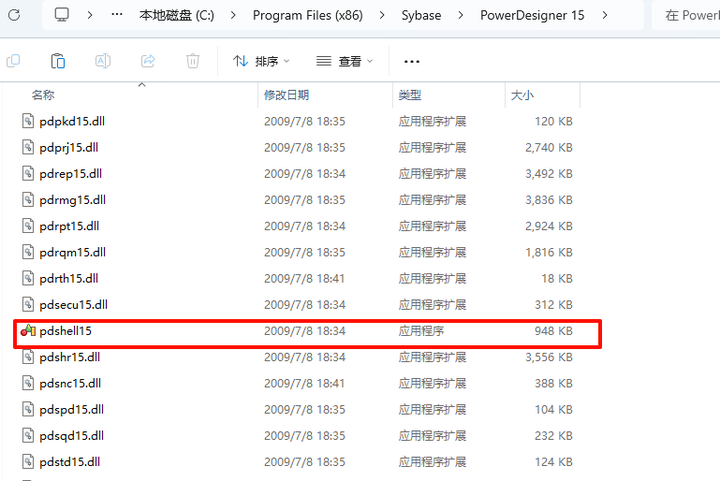Select the pdsnc15.dll file icon
Screen dimensions: 720x481
click(28, 383)
